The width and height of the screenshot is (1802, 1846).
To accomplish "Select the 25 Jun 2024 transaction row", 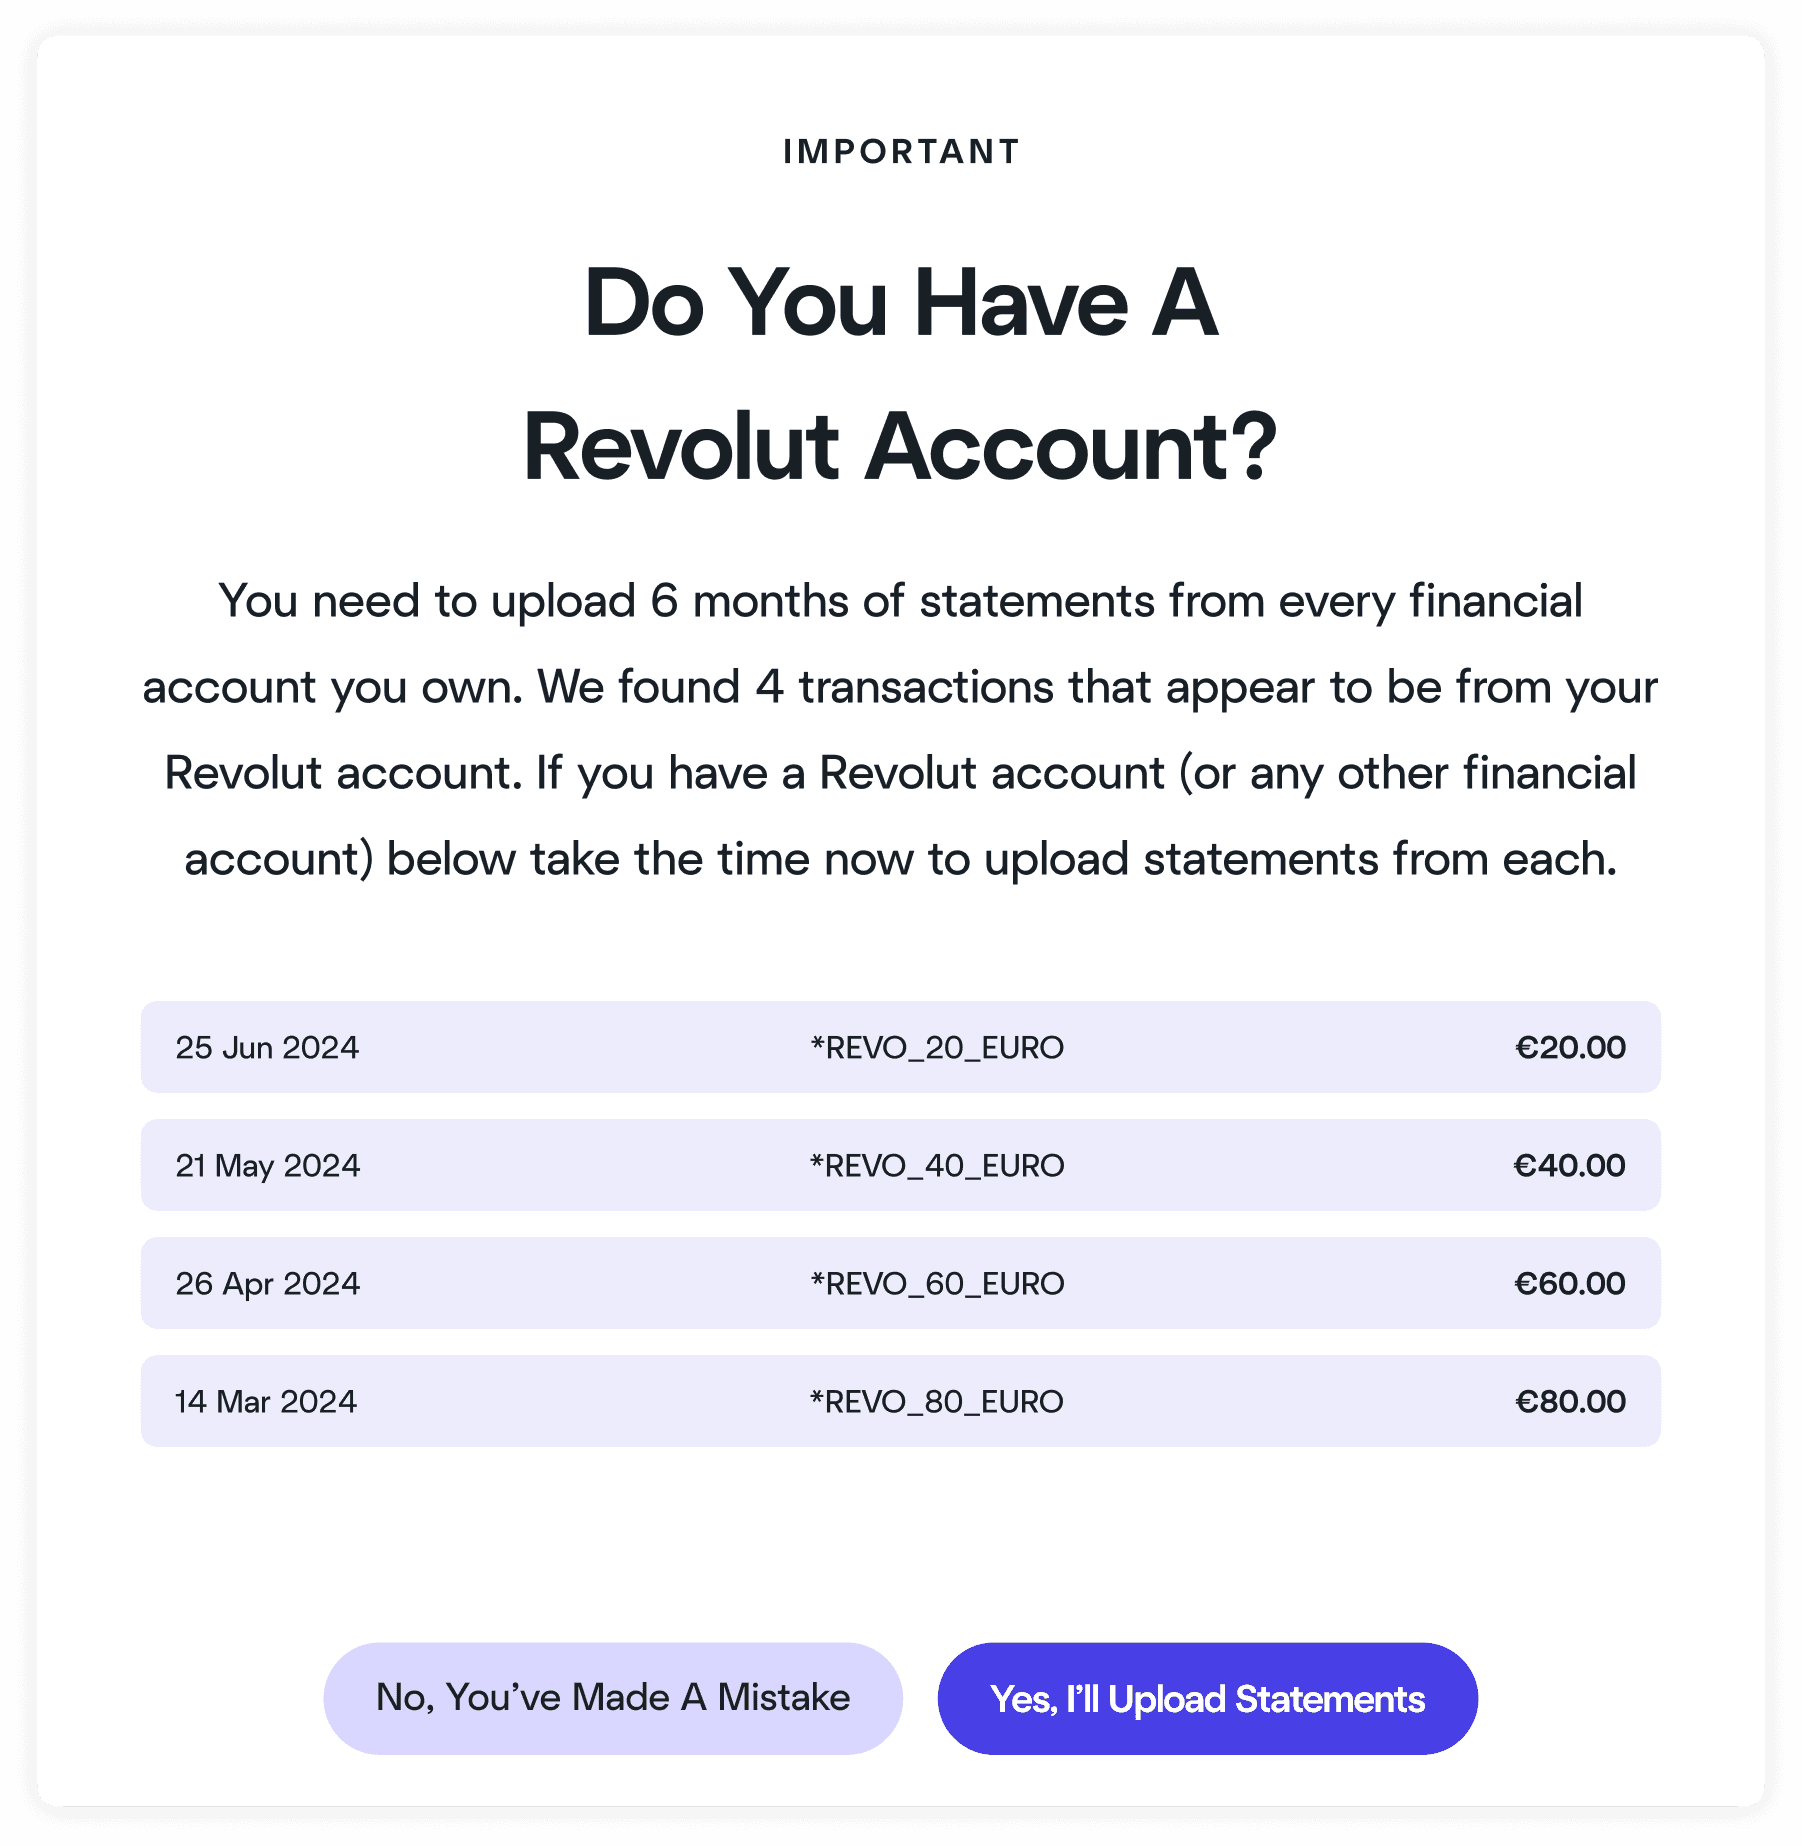I will [900, 1048].
